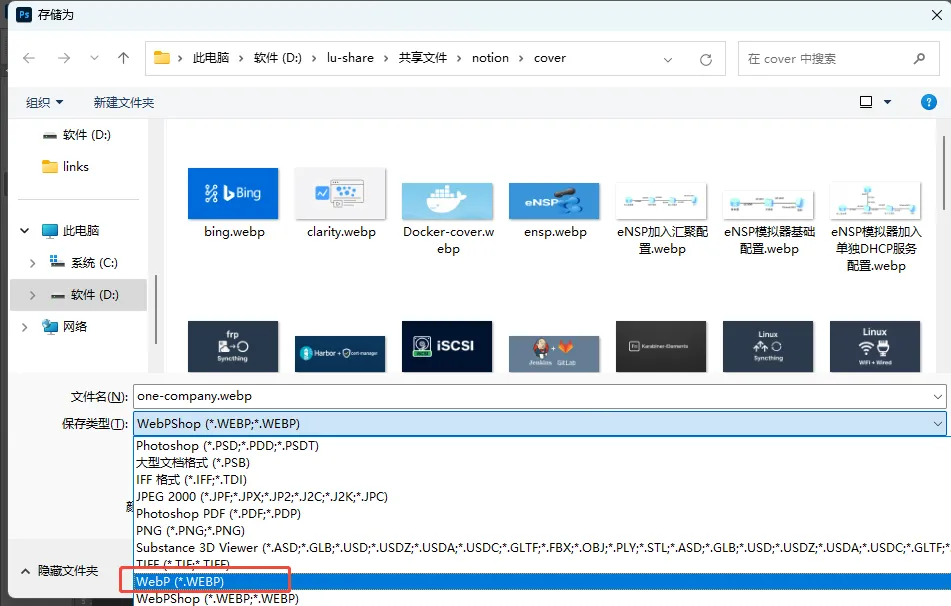This screenshot has height=606, width=951.
Task: Select the ensp.webp file thumbnail
Action: [x=554, y=201]
